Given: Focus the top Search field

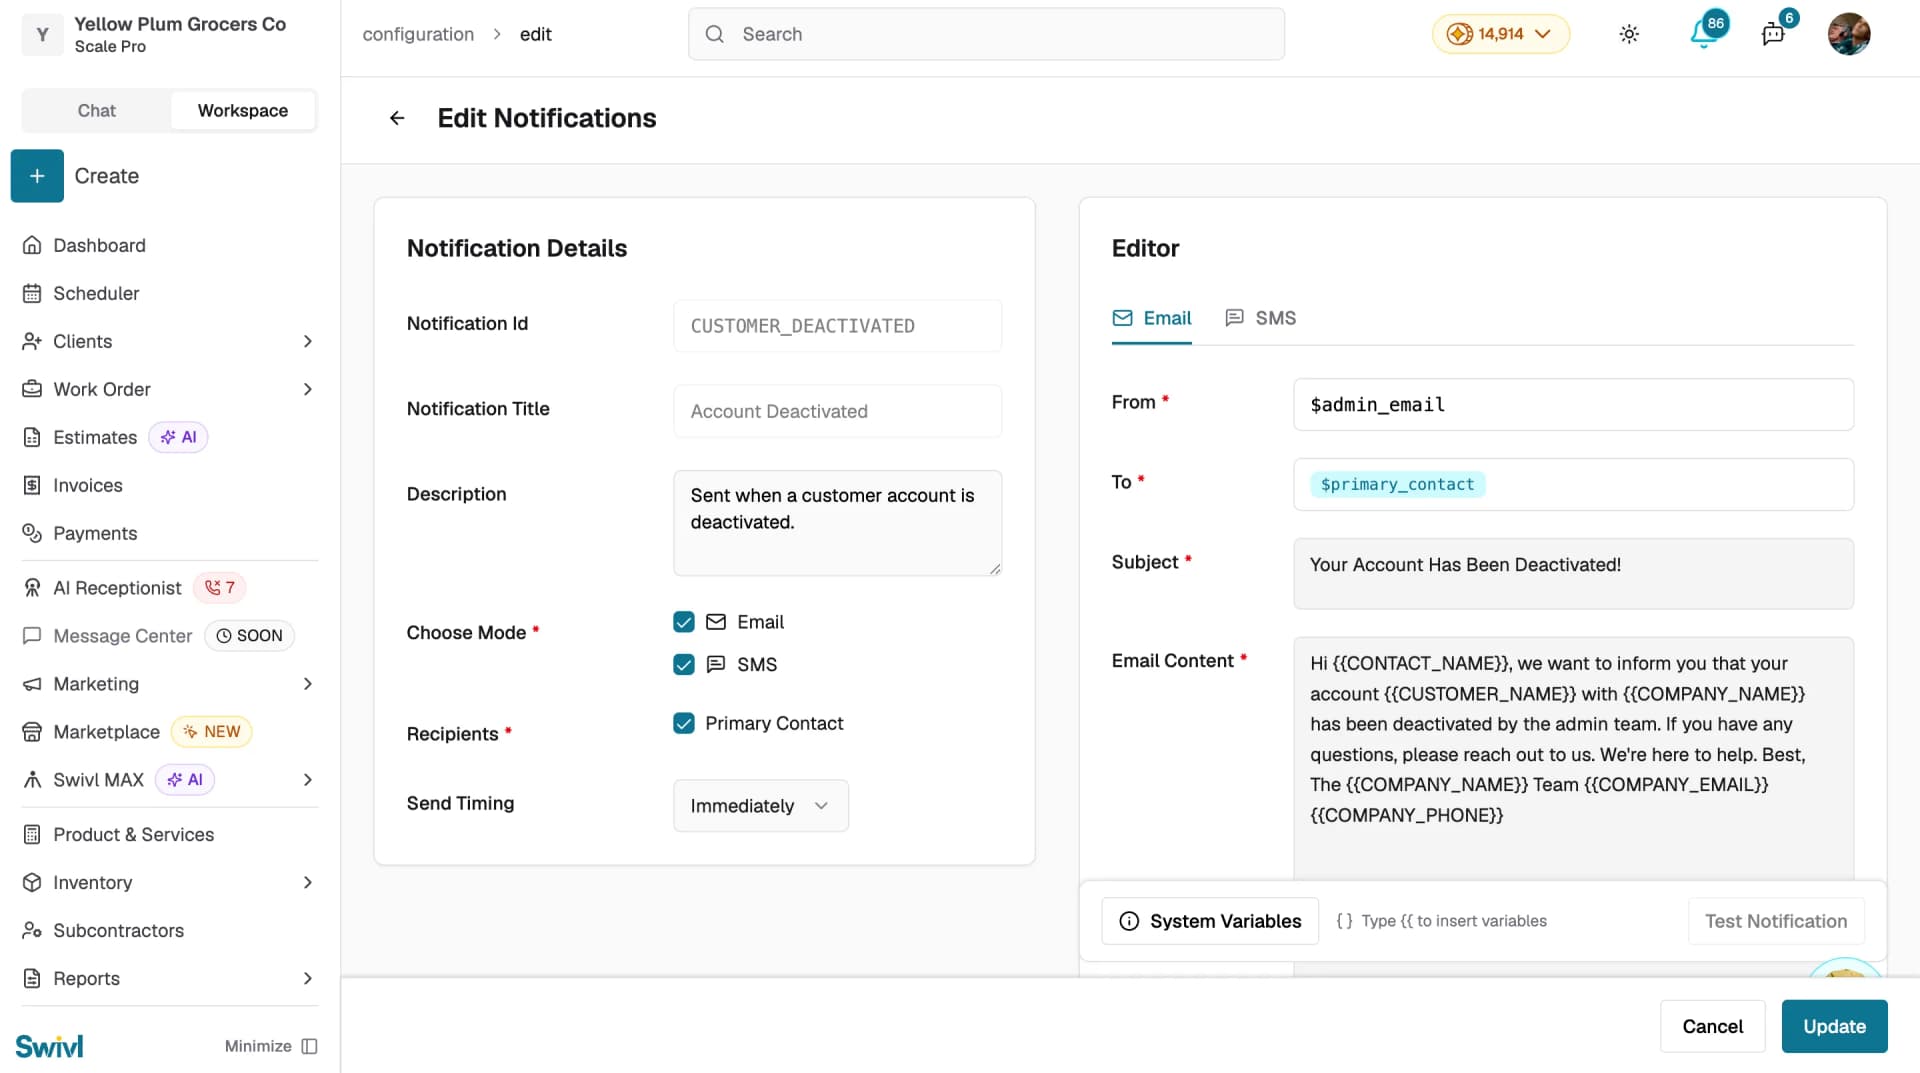Looking at the screenshot, I should click(x=986, y=34).
